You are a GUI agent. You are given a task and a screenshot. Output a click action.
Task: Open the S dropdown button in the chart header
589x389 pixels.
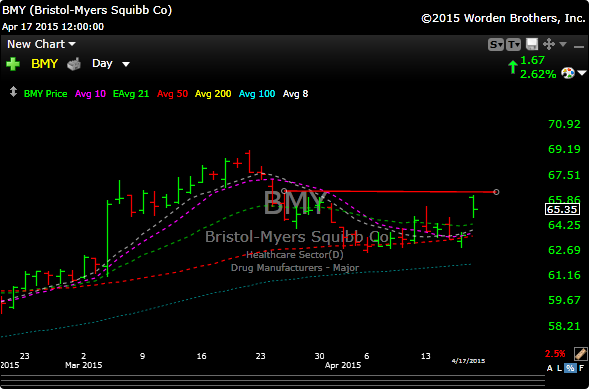click(x=496, y=45)
